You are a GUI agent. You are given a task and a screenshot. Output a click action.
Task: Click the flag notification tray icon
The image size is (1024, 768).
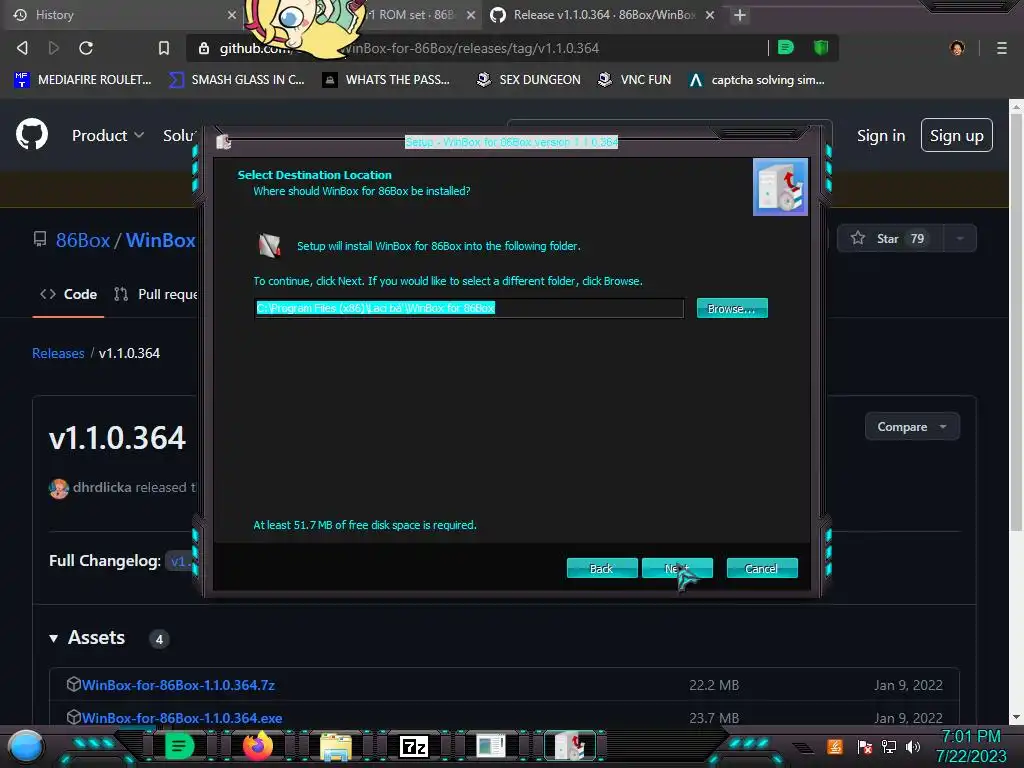[865, 746]
